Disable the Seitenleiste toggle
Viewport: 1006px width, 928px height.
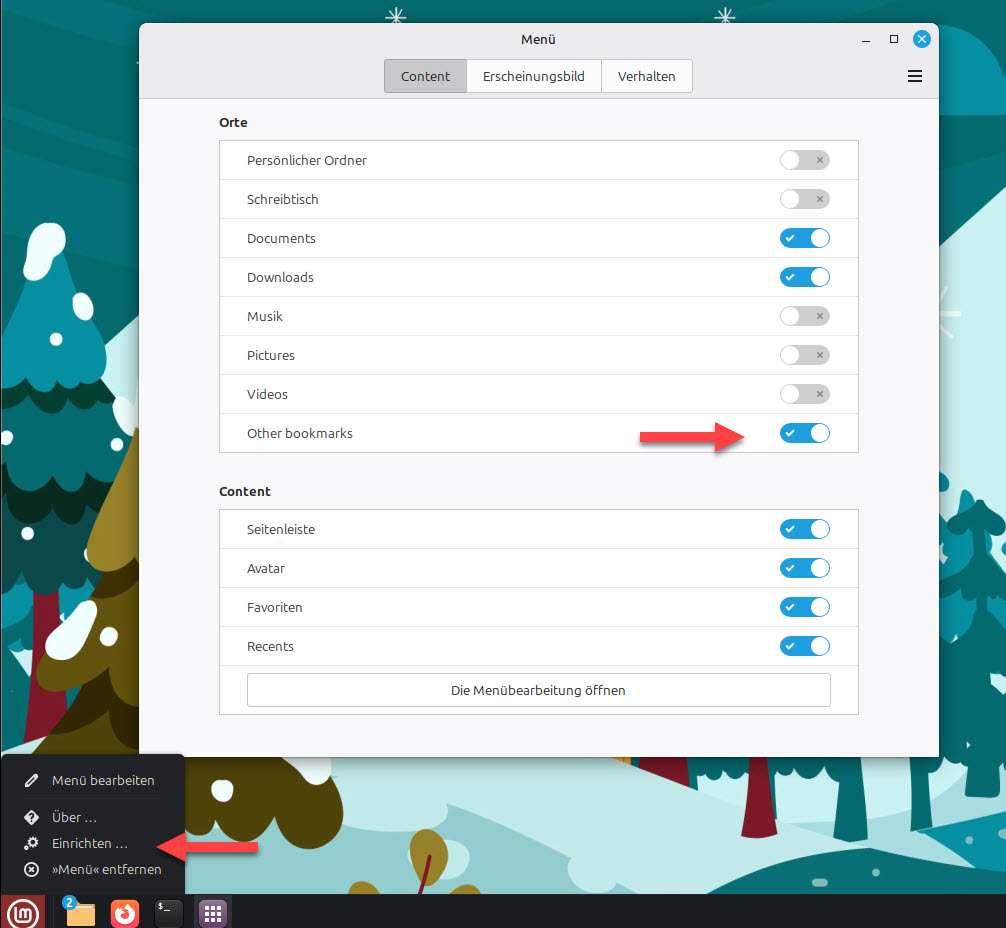(805, 529)
